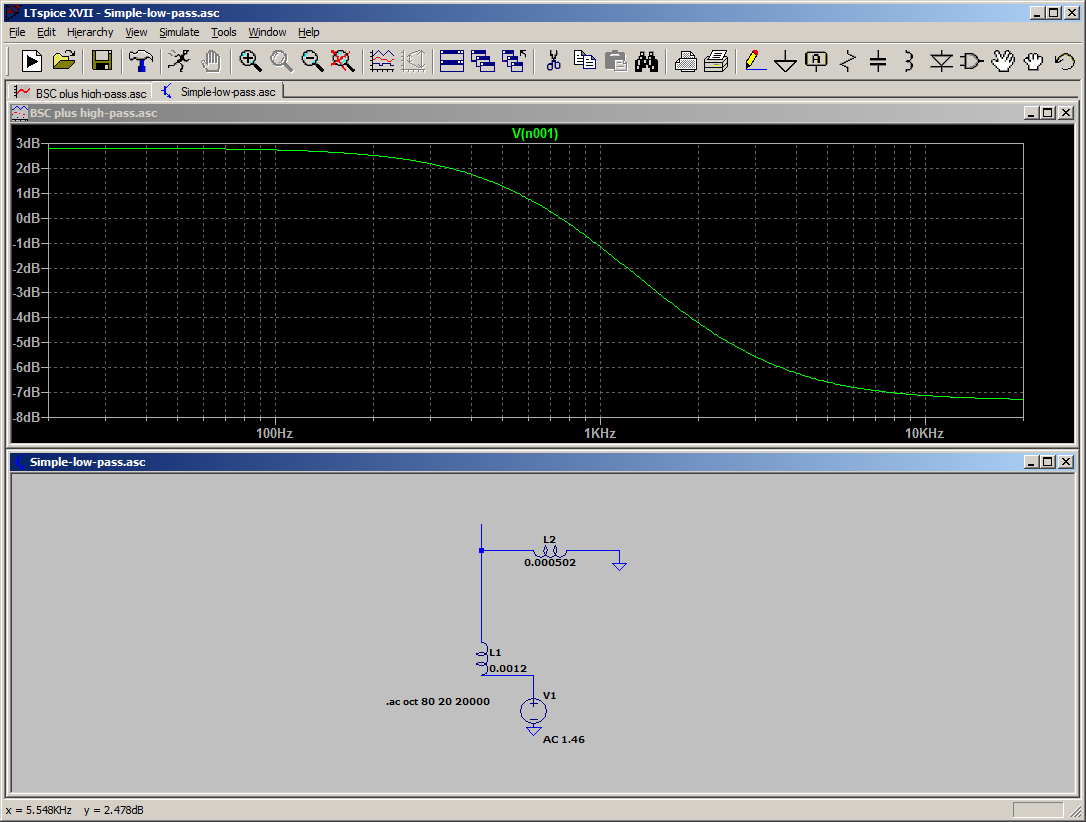Viewport: 1086px width, 822px height.
Task: Click the 3dB vertical axis label
Action: [28, 143]
